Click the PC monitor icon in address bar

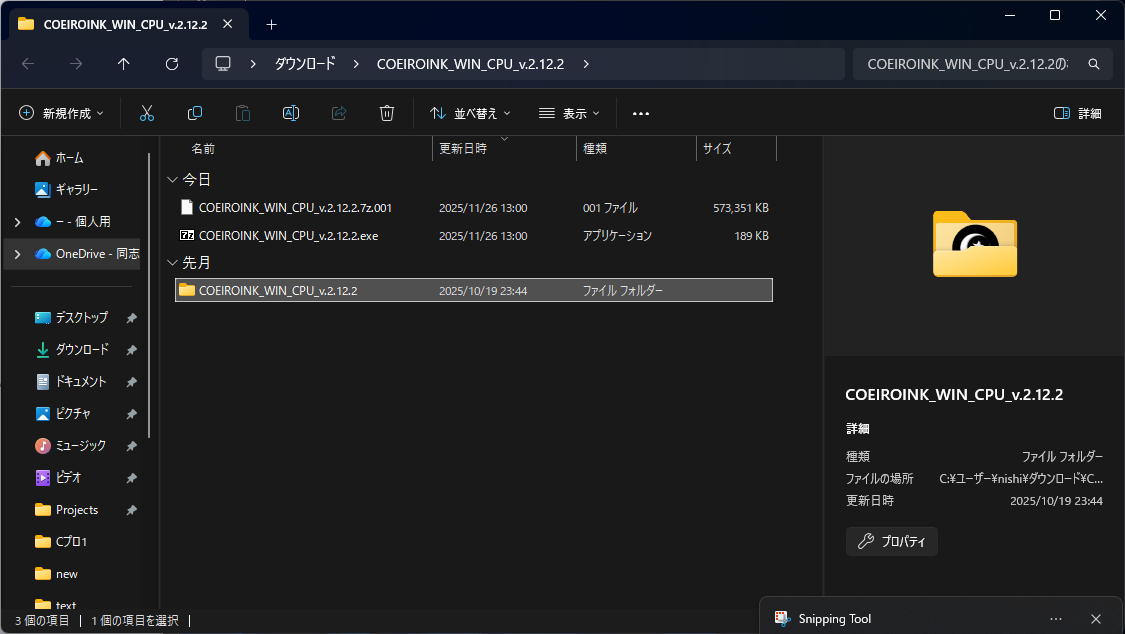pos(223,64)
